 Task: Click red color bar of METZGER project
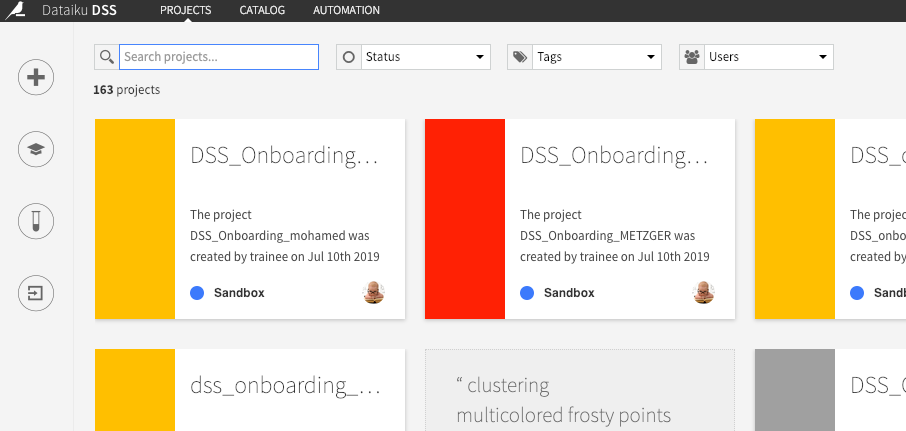click(x=465, y=219)
